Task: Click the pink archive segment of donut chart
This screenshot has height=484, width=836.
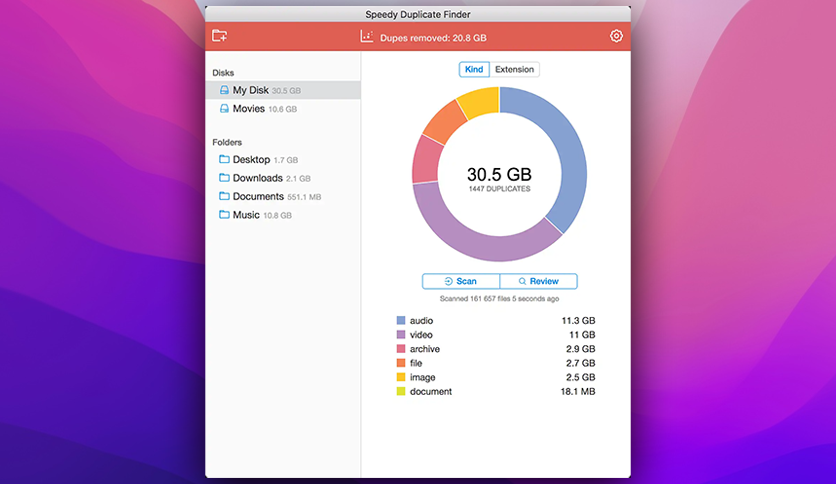Action: point(426,159)
